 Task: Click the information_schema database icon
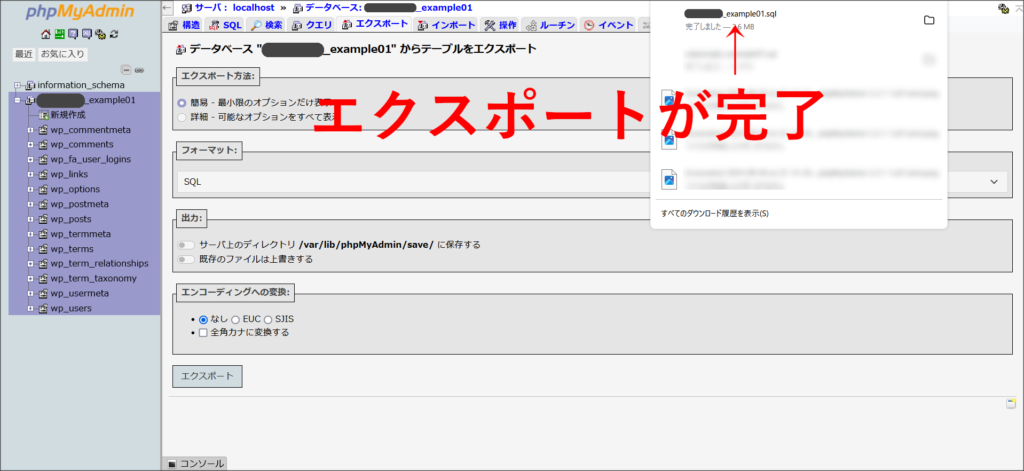[x=30, y=85]
